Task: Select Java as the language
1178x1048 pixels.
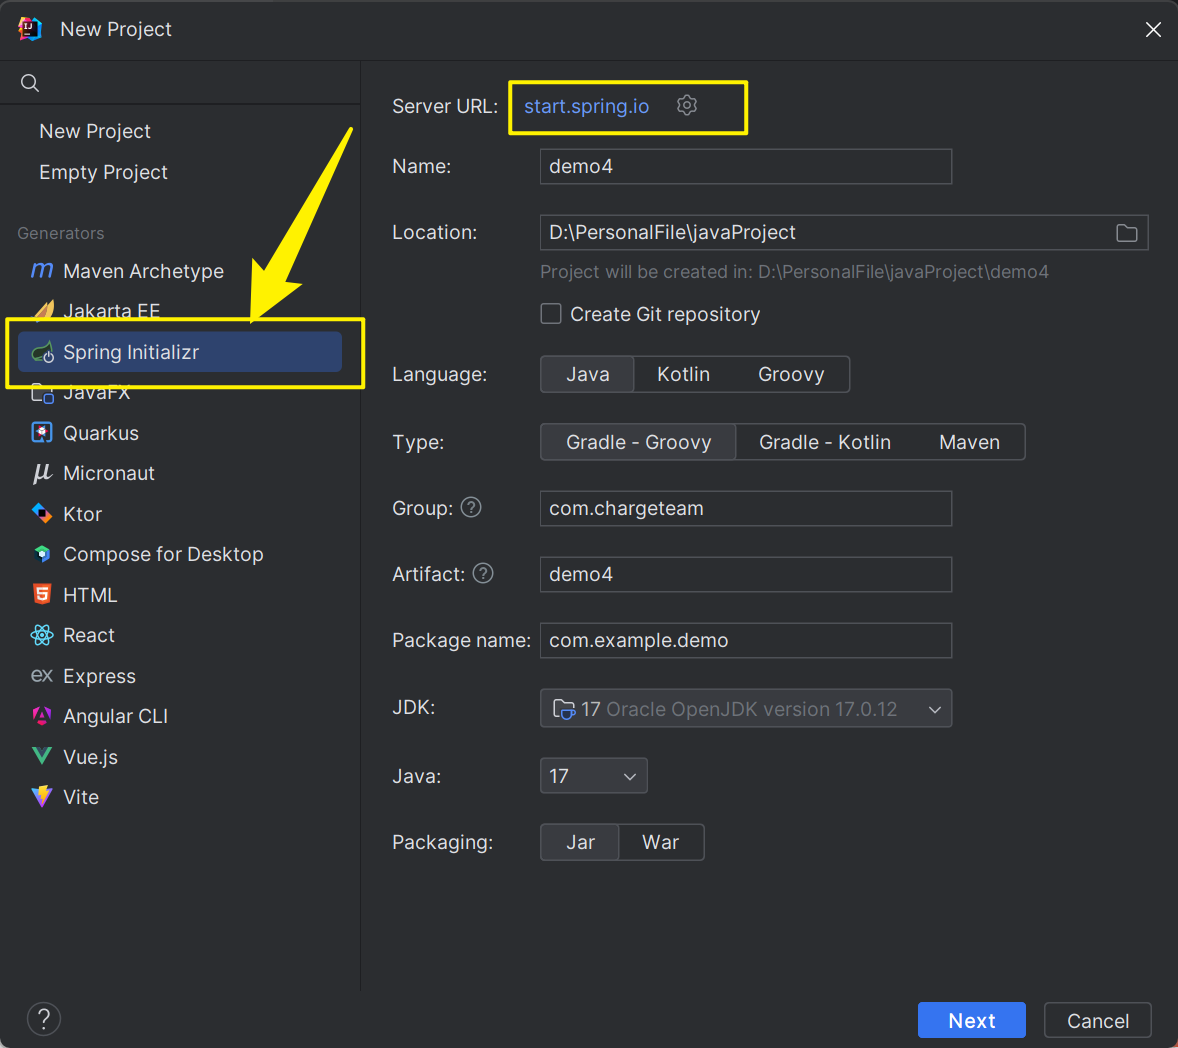Action: tap(587, 374)
